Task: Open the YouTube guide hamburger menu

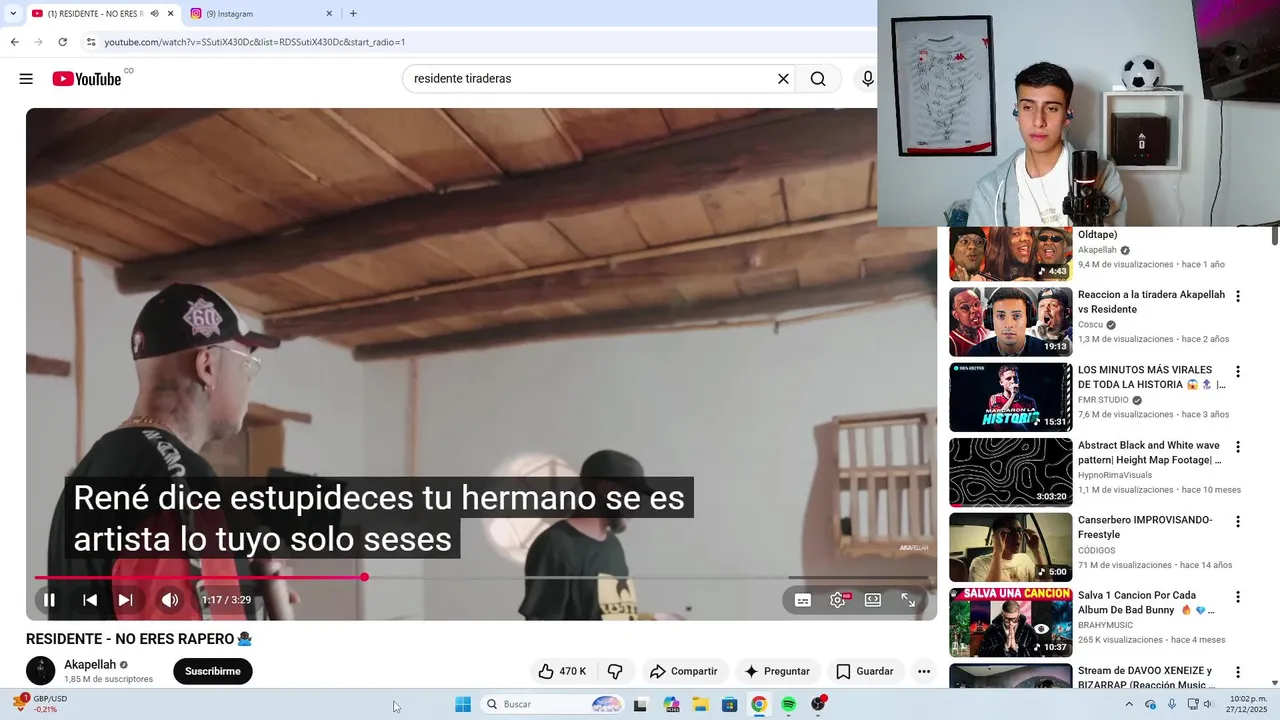Action: [x=26, y=79]
